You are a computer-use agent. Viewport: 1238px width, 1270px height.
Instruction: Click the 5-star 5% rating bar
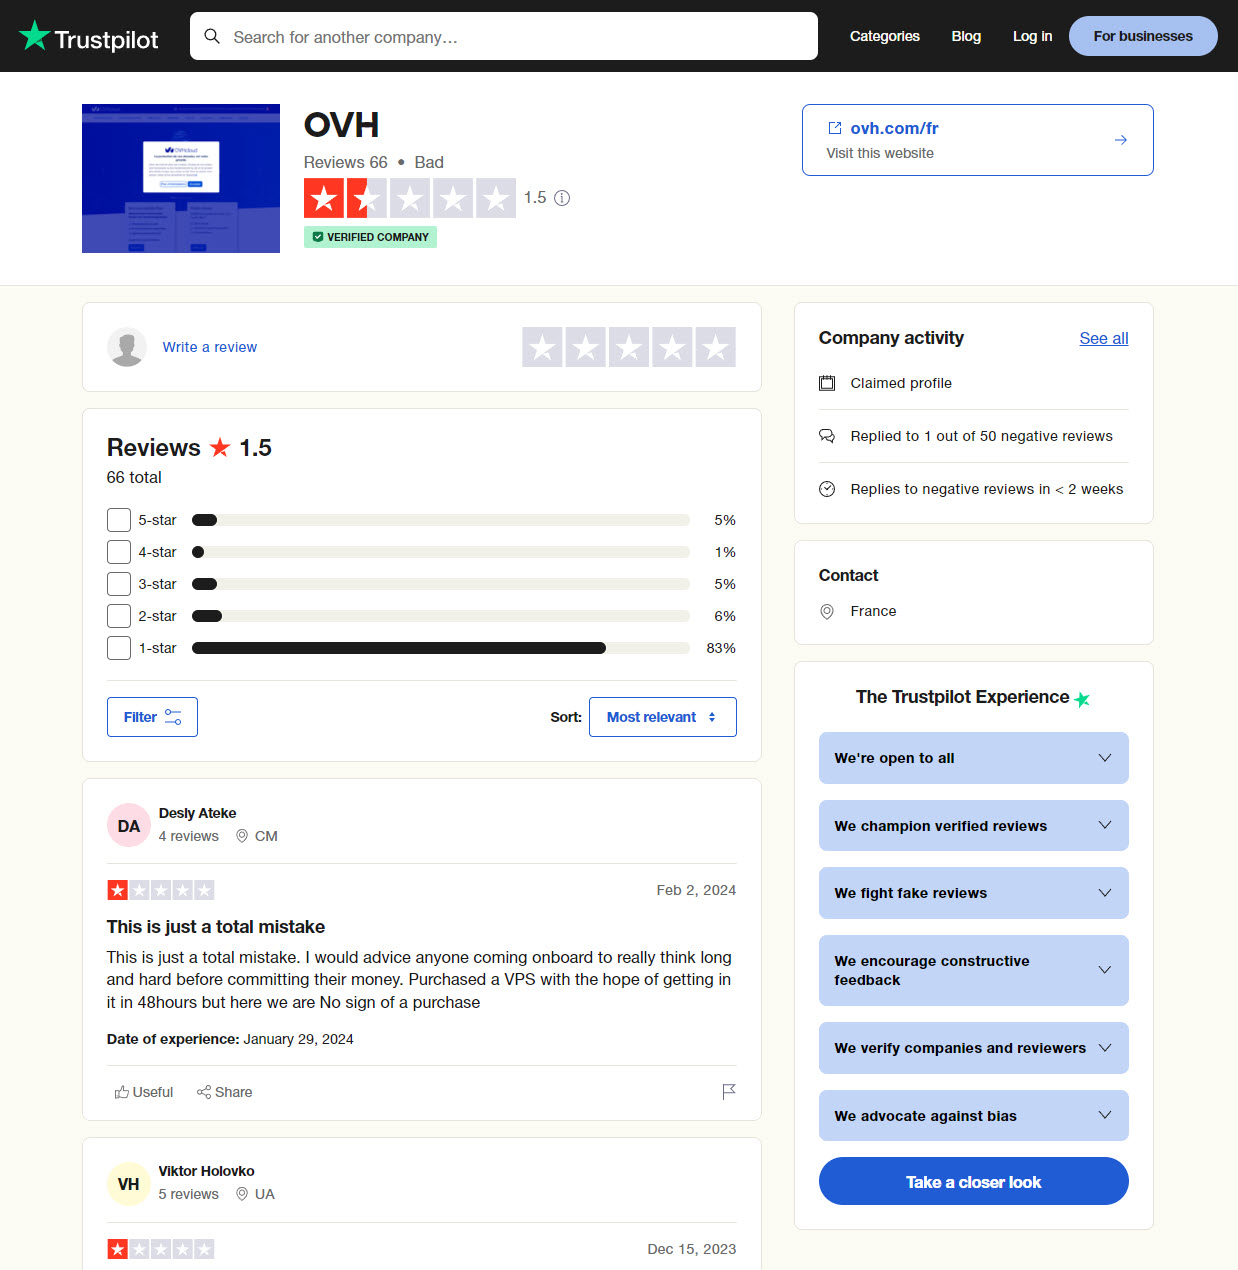(441, 520)
